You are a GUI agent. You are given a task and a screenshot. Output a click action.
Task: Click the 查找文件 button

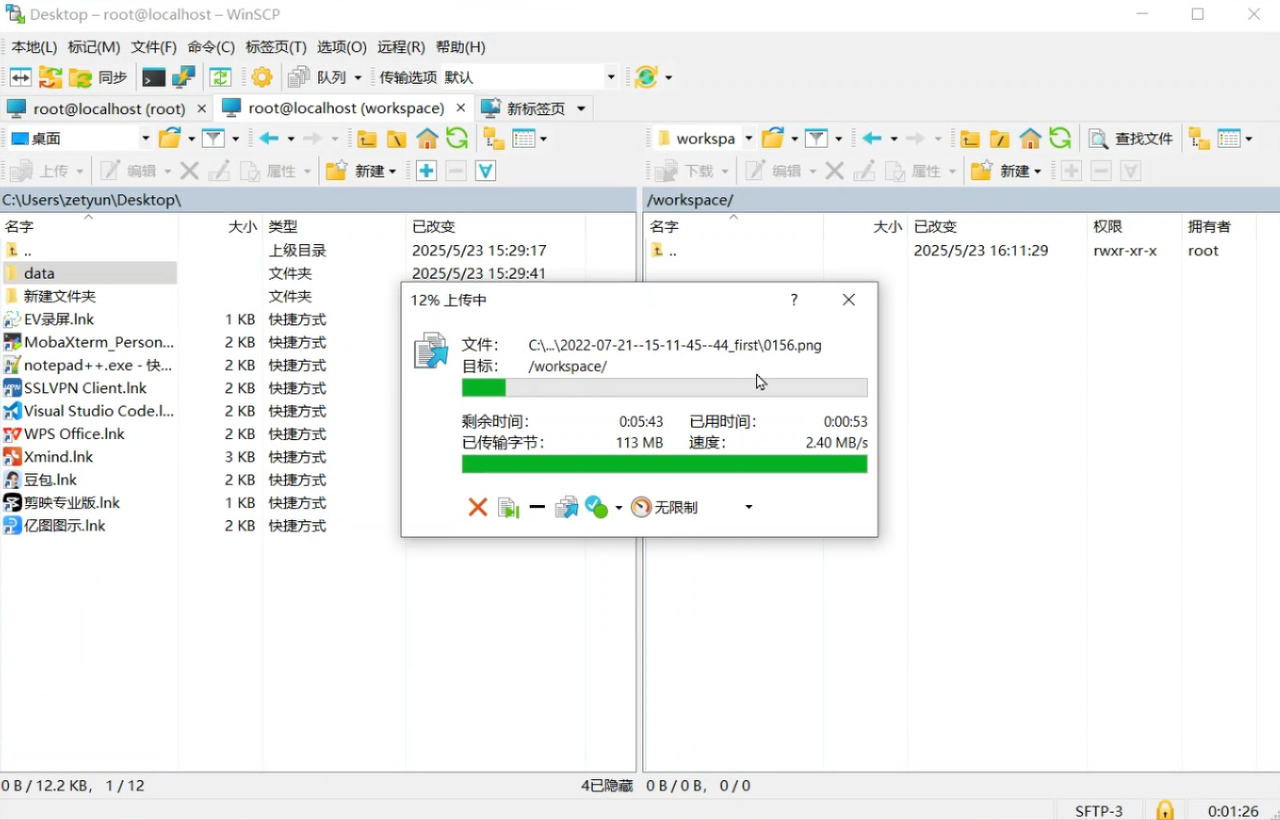point(1131,139)
